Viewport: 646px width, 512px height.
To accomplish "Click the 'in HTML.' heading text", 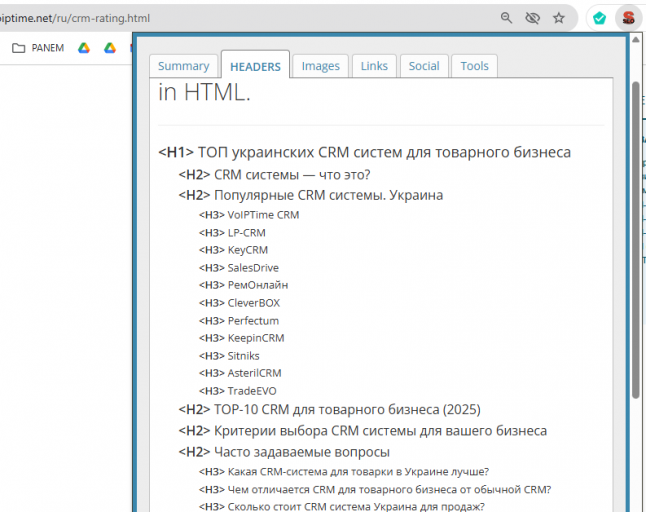I will coord(204,92).
